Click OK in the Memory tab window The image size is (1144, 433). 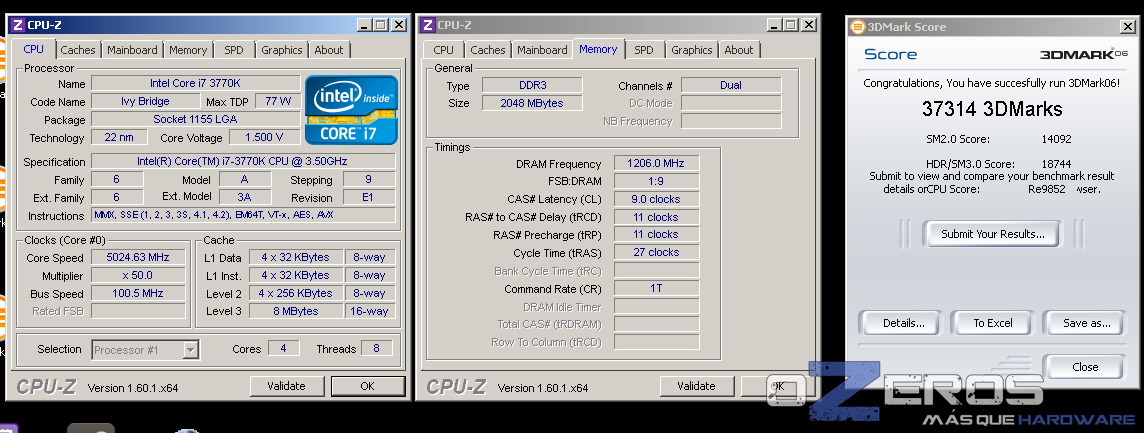tap(778, 386)
